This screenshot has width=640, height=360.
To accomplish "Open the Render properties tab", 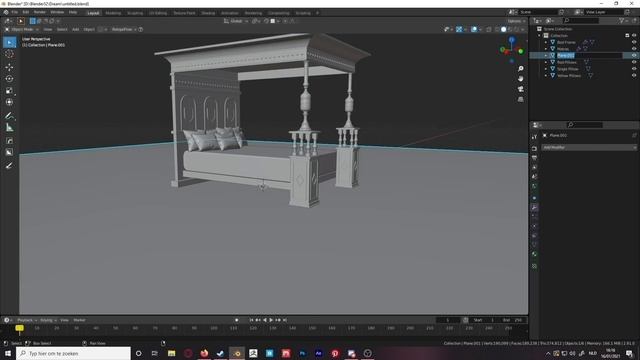I will 534,148.
